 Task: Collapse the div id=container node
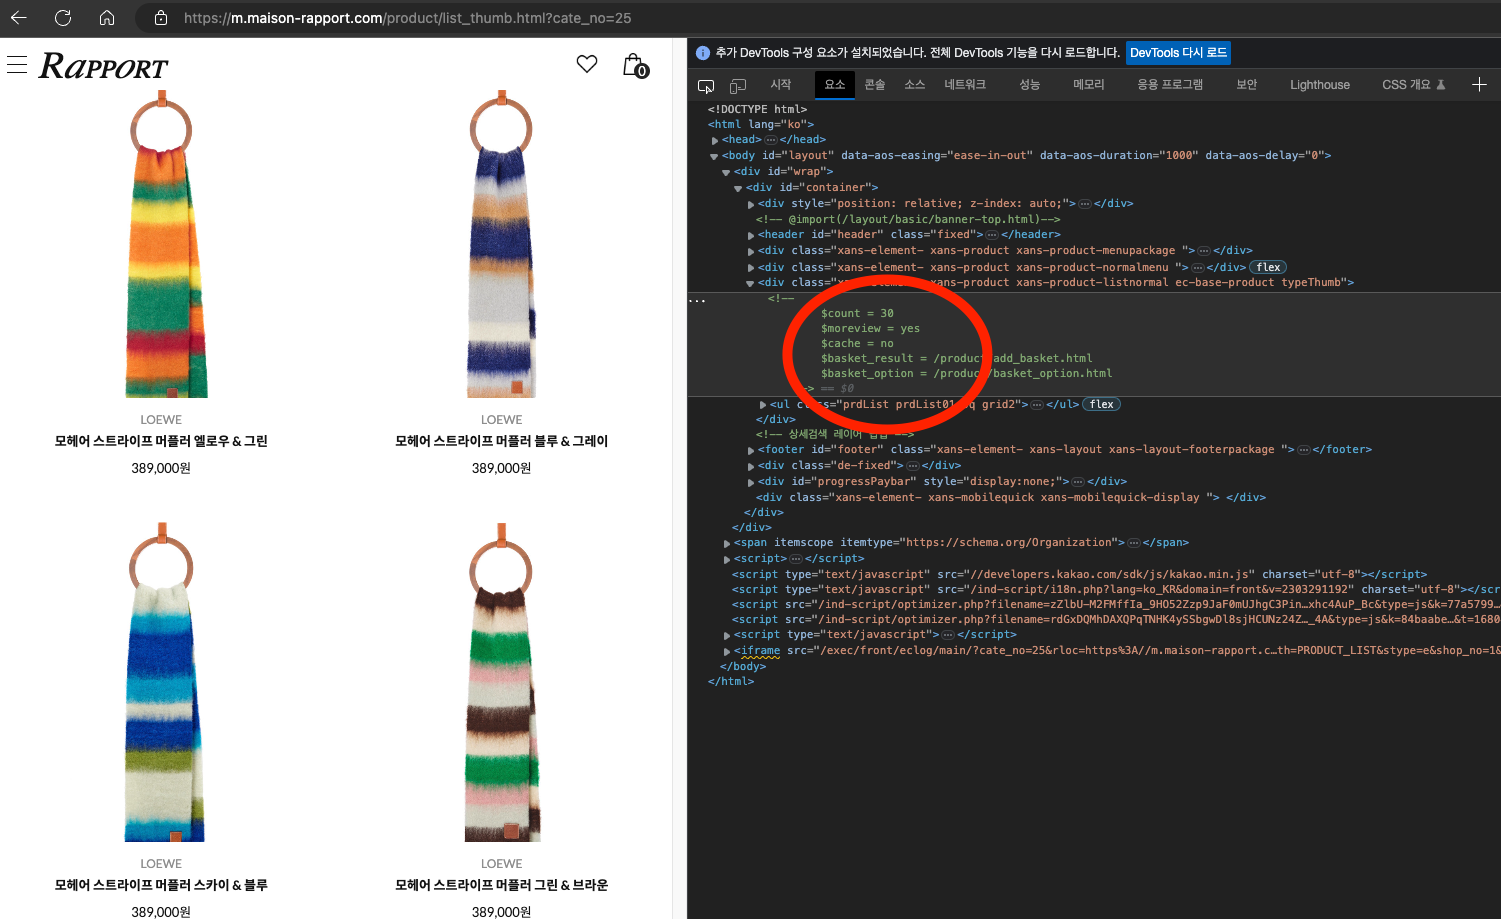[739, 188]
